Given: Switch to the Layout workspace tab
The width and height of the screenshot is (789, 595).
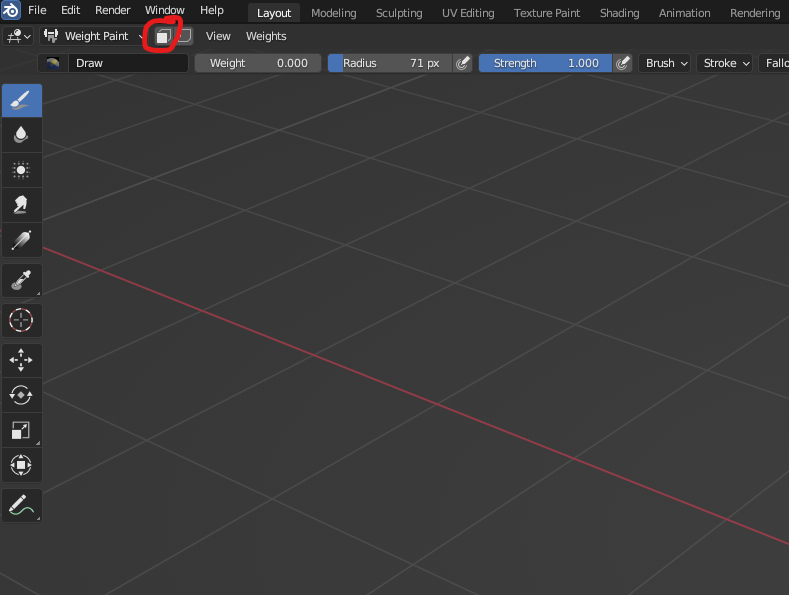Looking at the screenshot, I should [x=274, y=13].
